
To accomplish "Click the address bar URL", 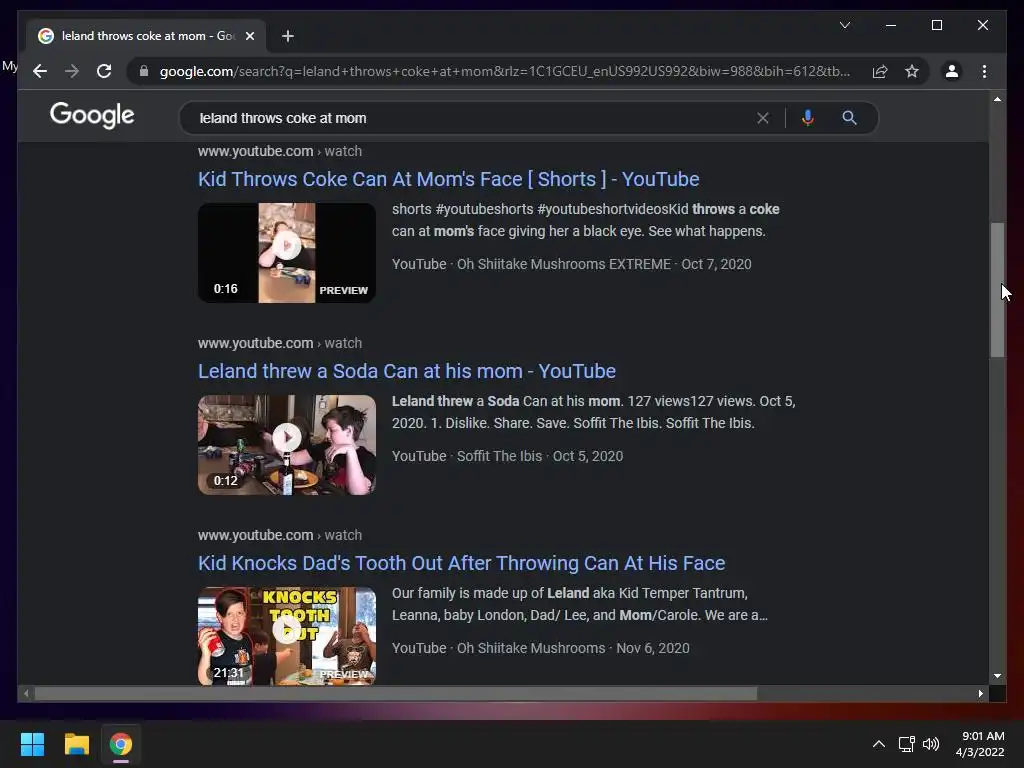I will (x=505, y=71).
